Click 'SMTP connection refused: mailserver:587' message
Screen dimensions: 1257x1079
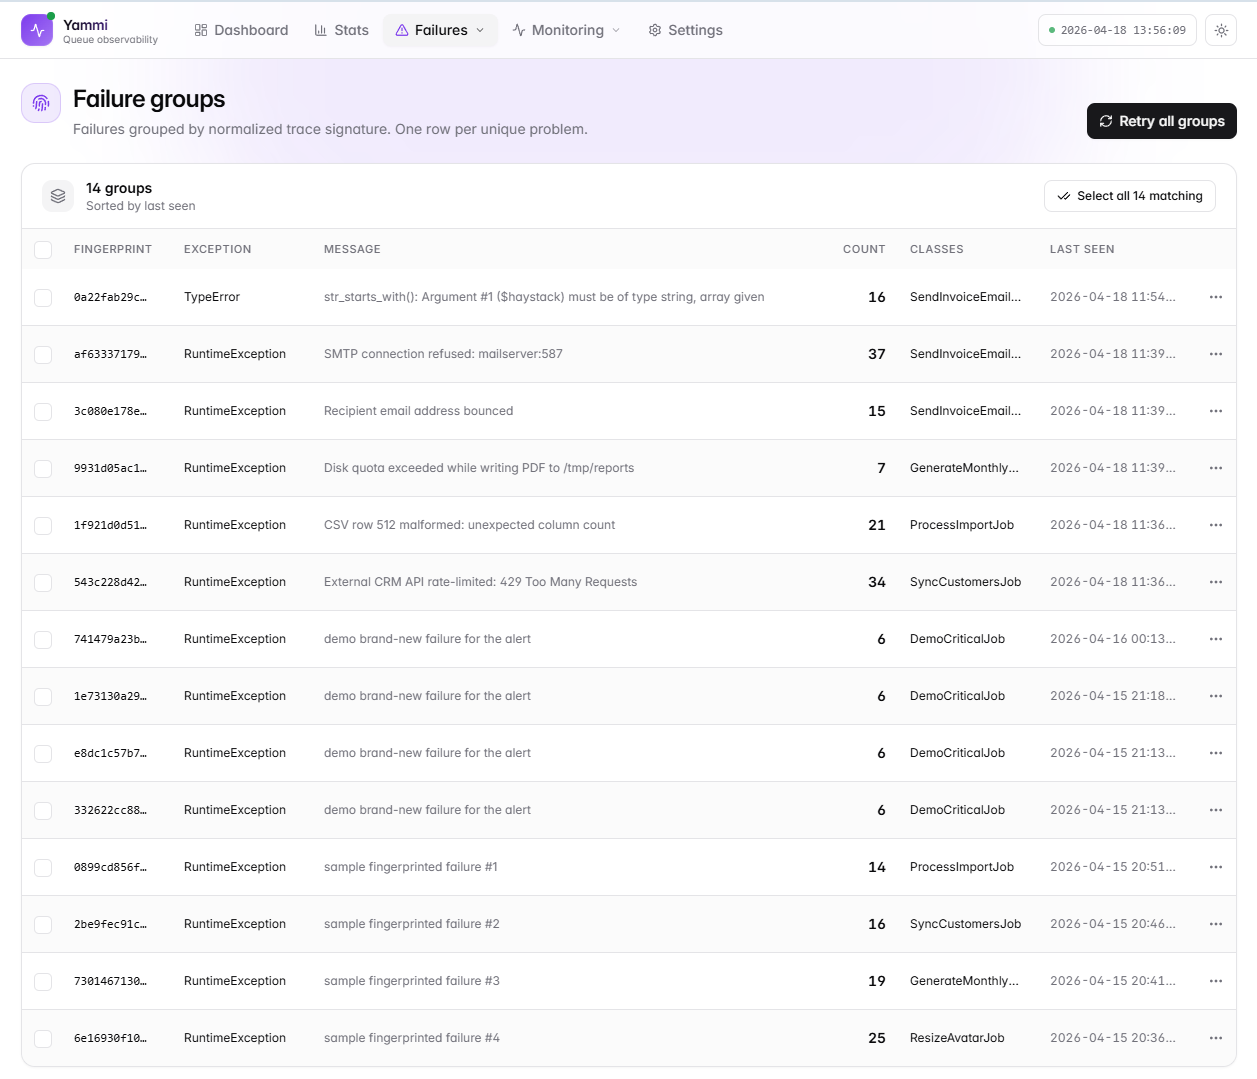pos(443,354)
